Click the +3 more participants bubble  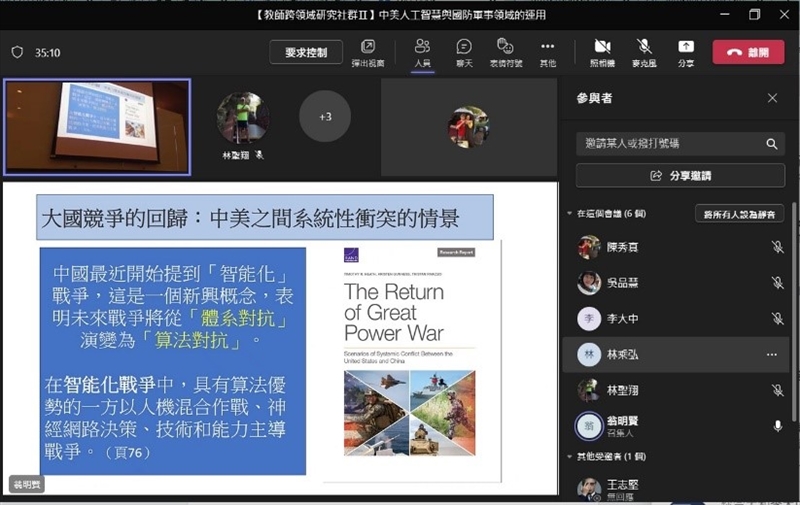coord(325,117)
